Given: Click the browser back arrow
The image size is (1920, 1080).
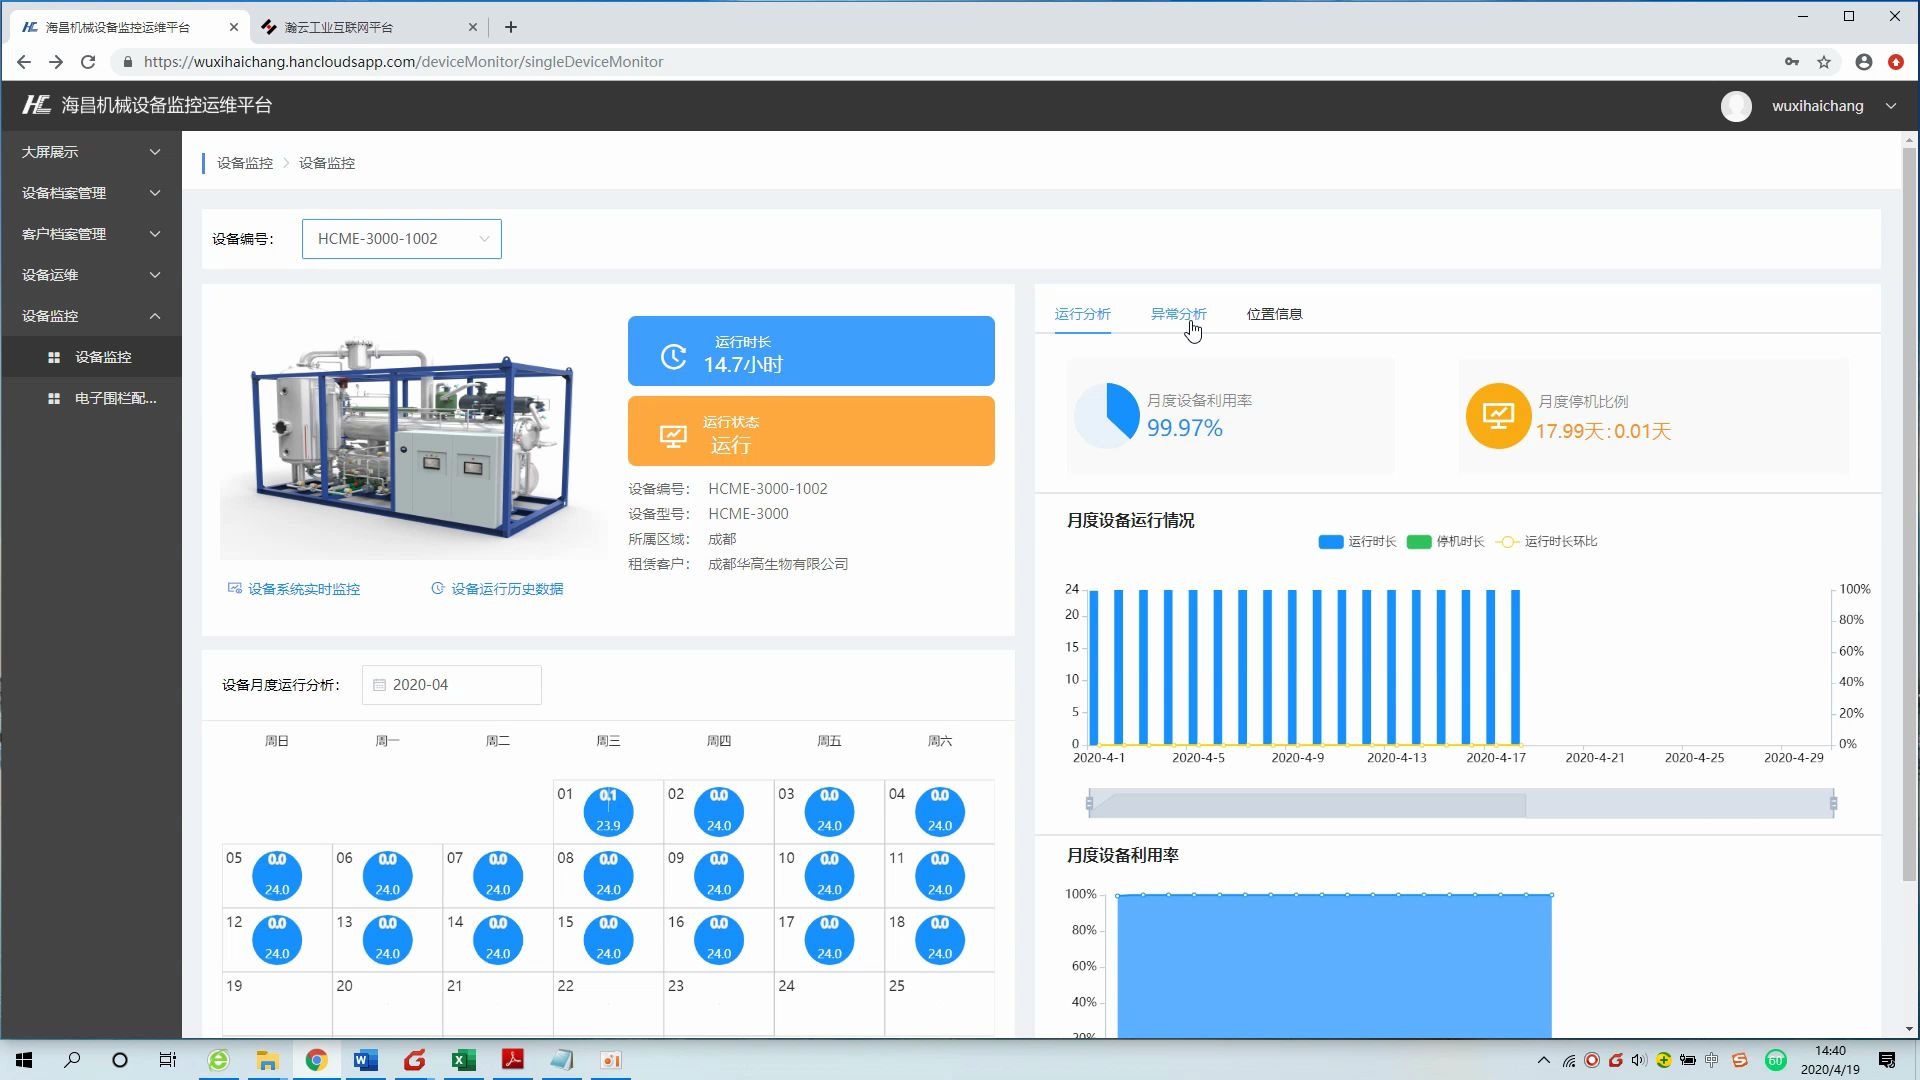Looking at the screenshot, I should pyautogui.click(x=24, y=62).
